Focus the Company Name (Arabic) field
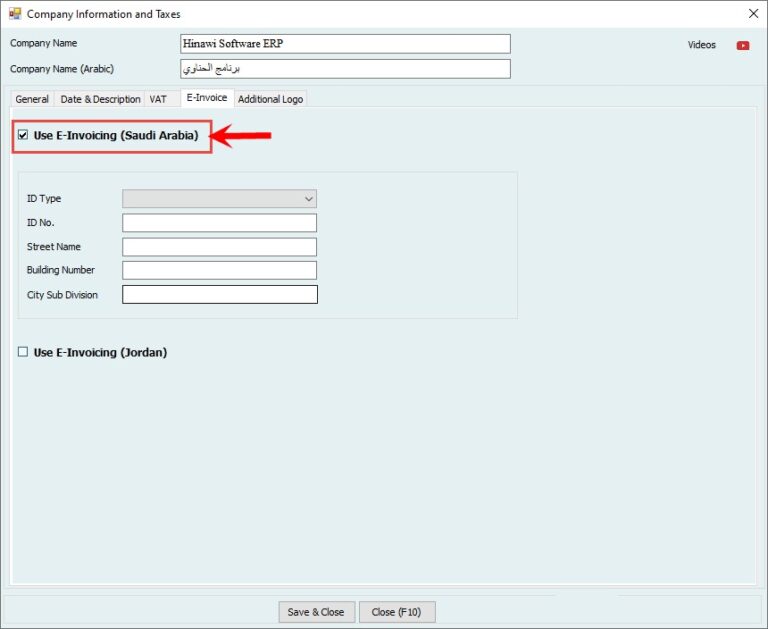 (x=345, y=69)
